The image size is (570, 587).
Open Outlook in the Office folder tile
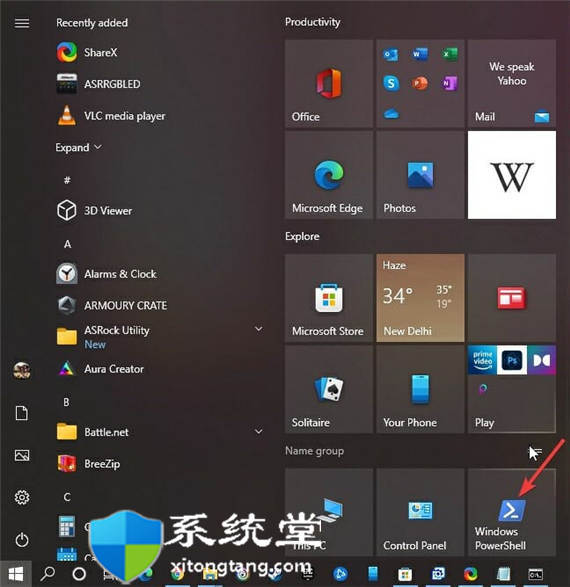tap(391, 55)
